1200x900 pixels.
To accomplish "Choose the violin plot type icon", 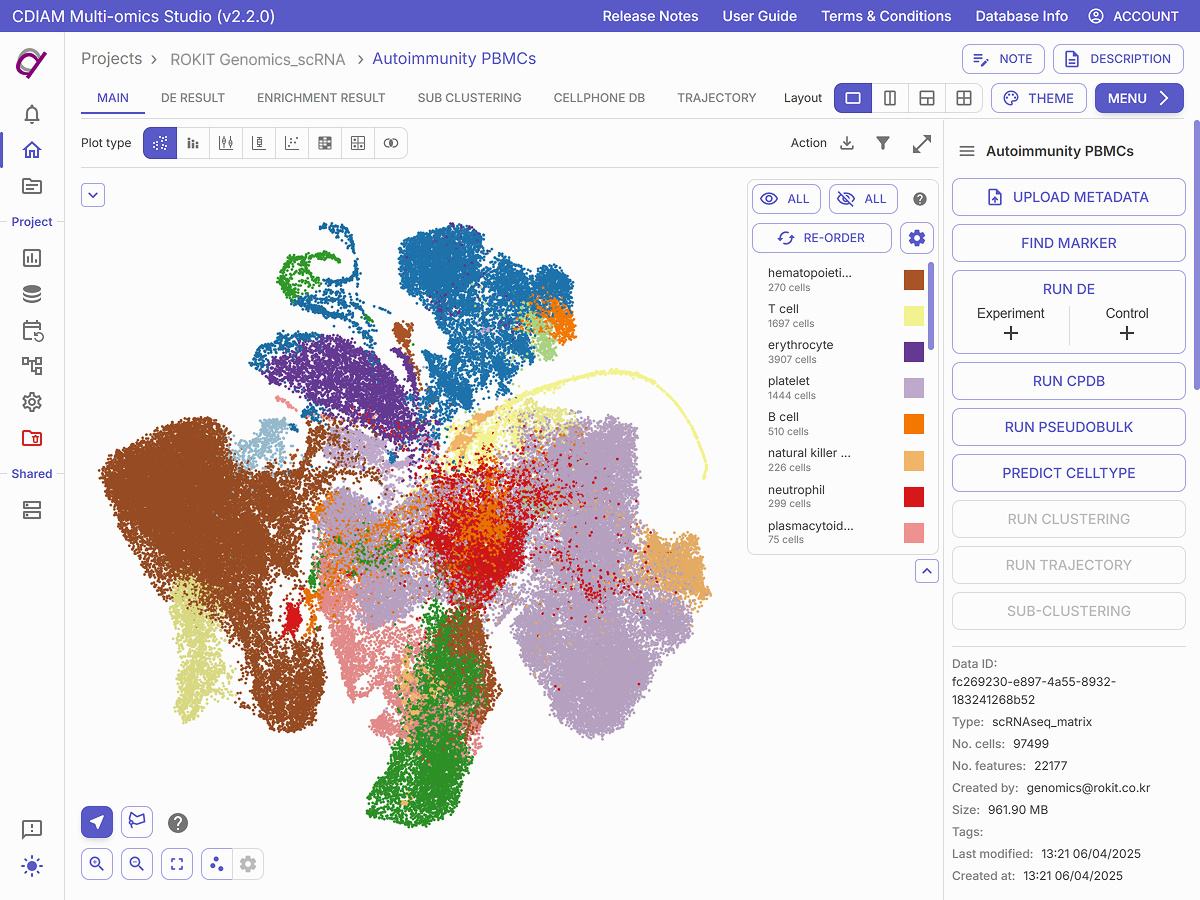I will pyautogui.click(x=226, y=143).
